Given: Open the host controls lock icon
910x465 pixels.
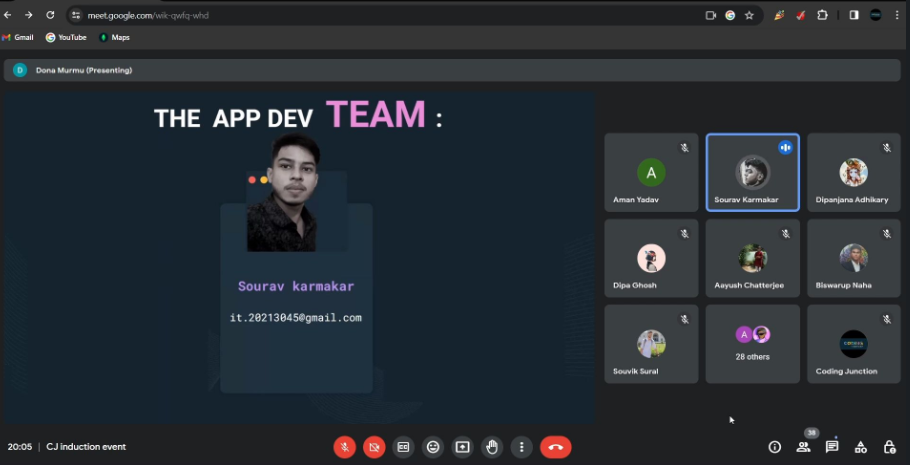Looking at the screenshot, I should point(889,447).
